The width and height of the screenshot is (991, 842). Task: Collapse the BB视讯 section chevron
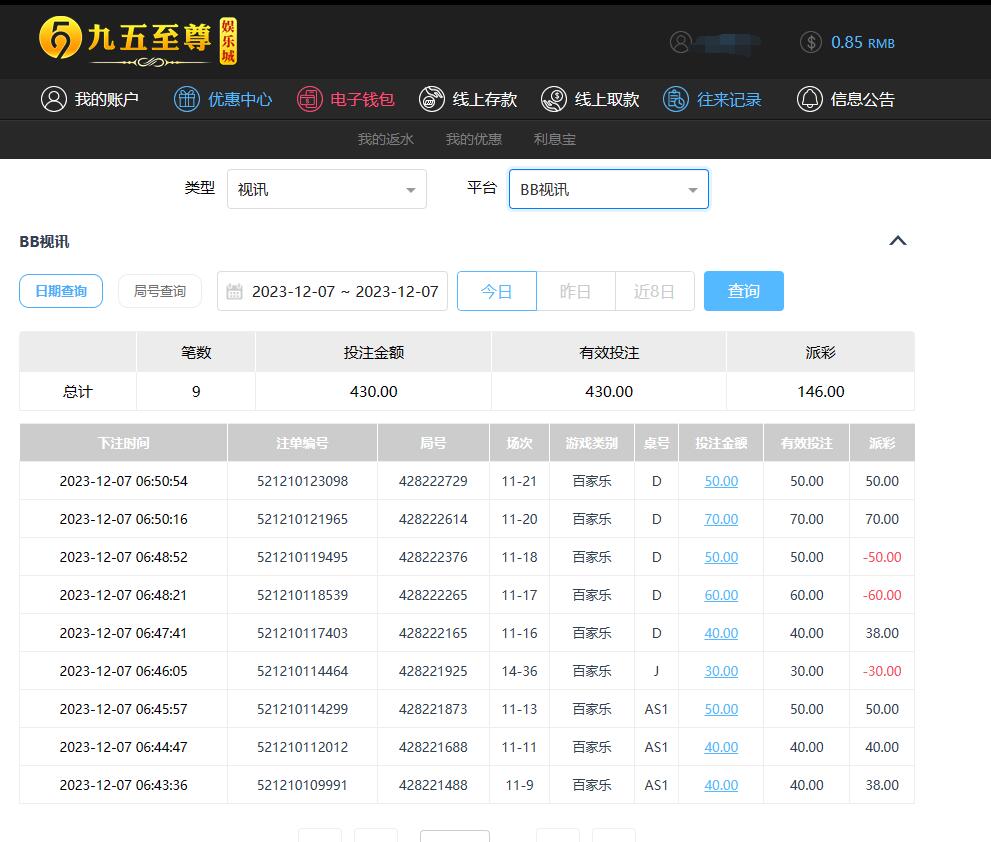897,241
